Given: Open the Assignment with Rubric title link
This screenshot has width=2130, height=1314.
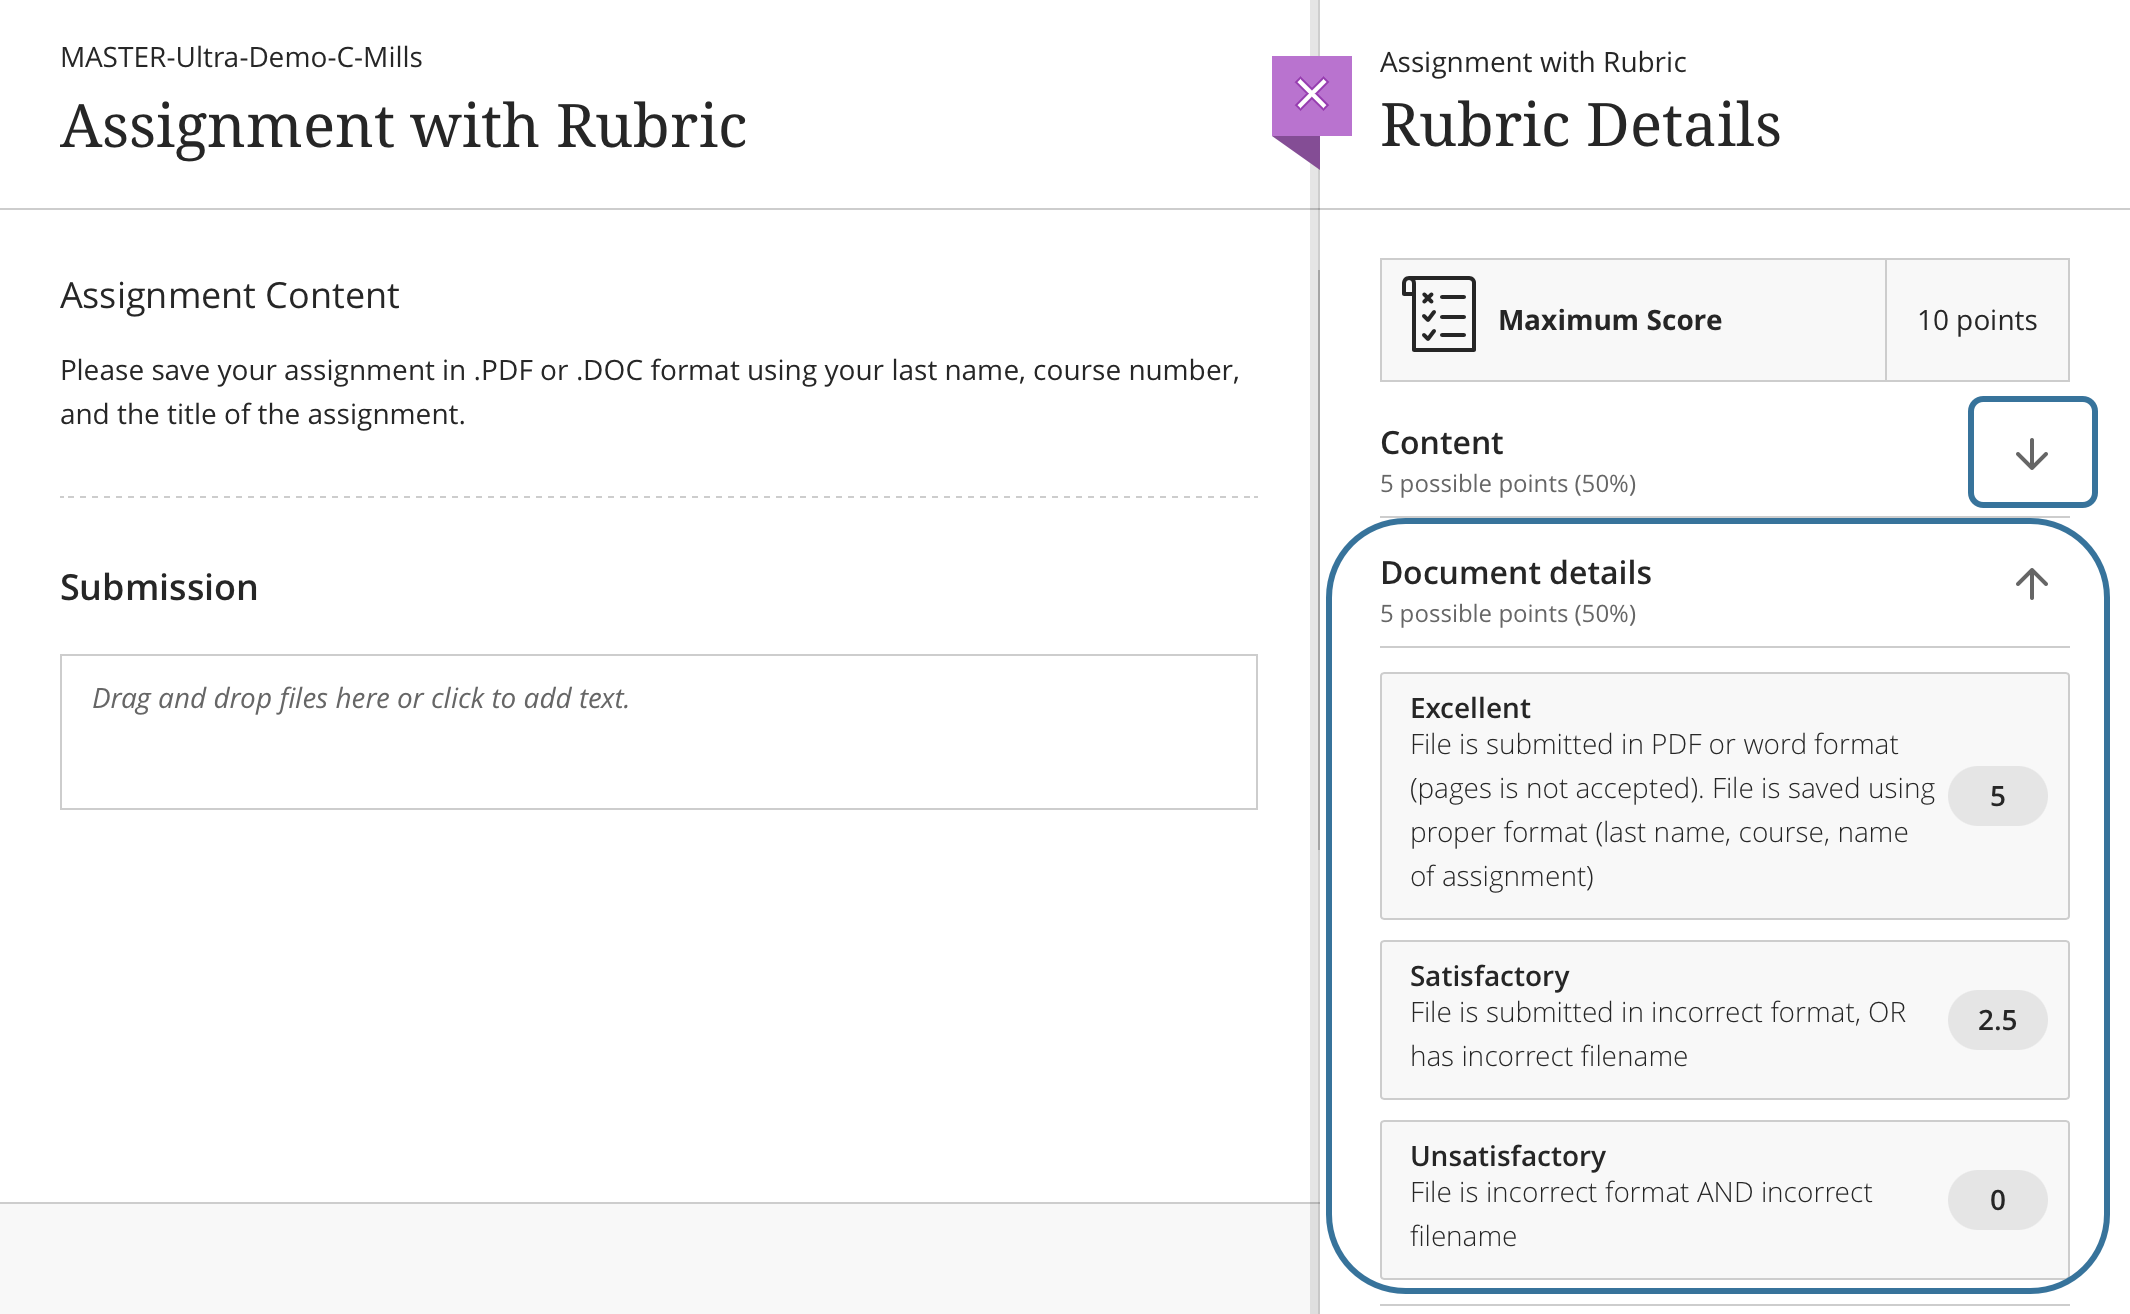Looking at the screenshot, I should (x=404, y=125).
